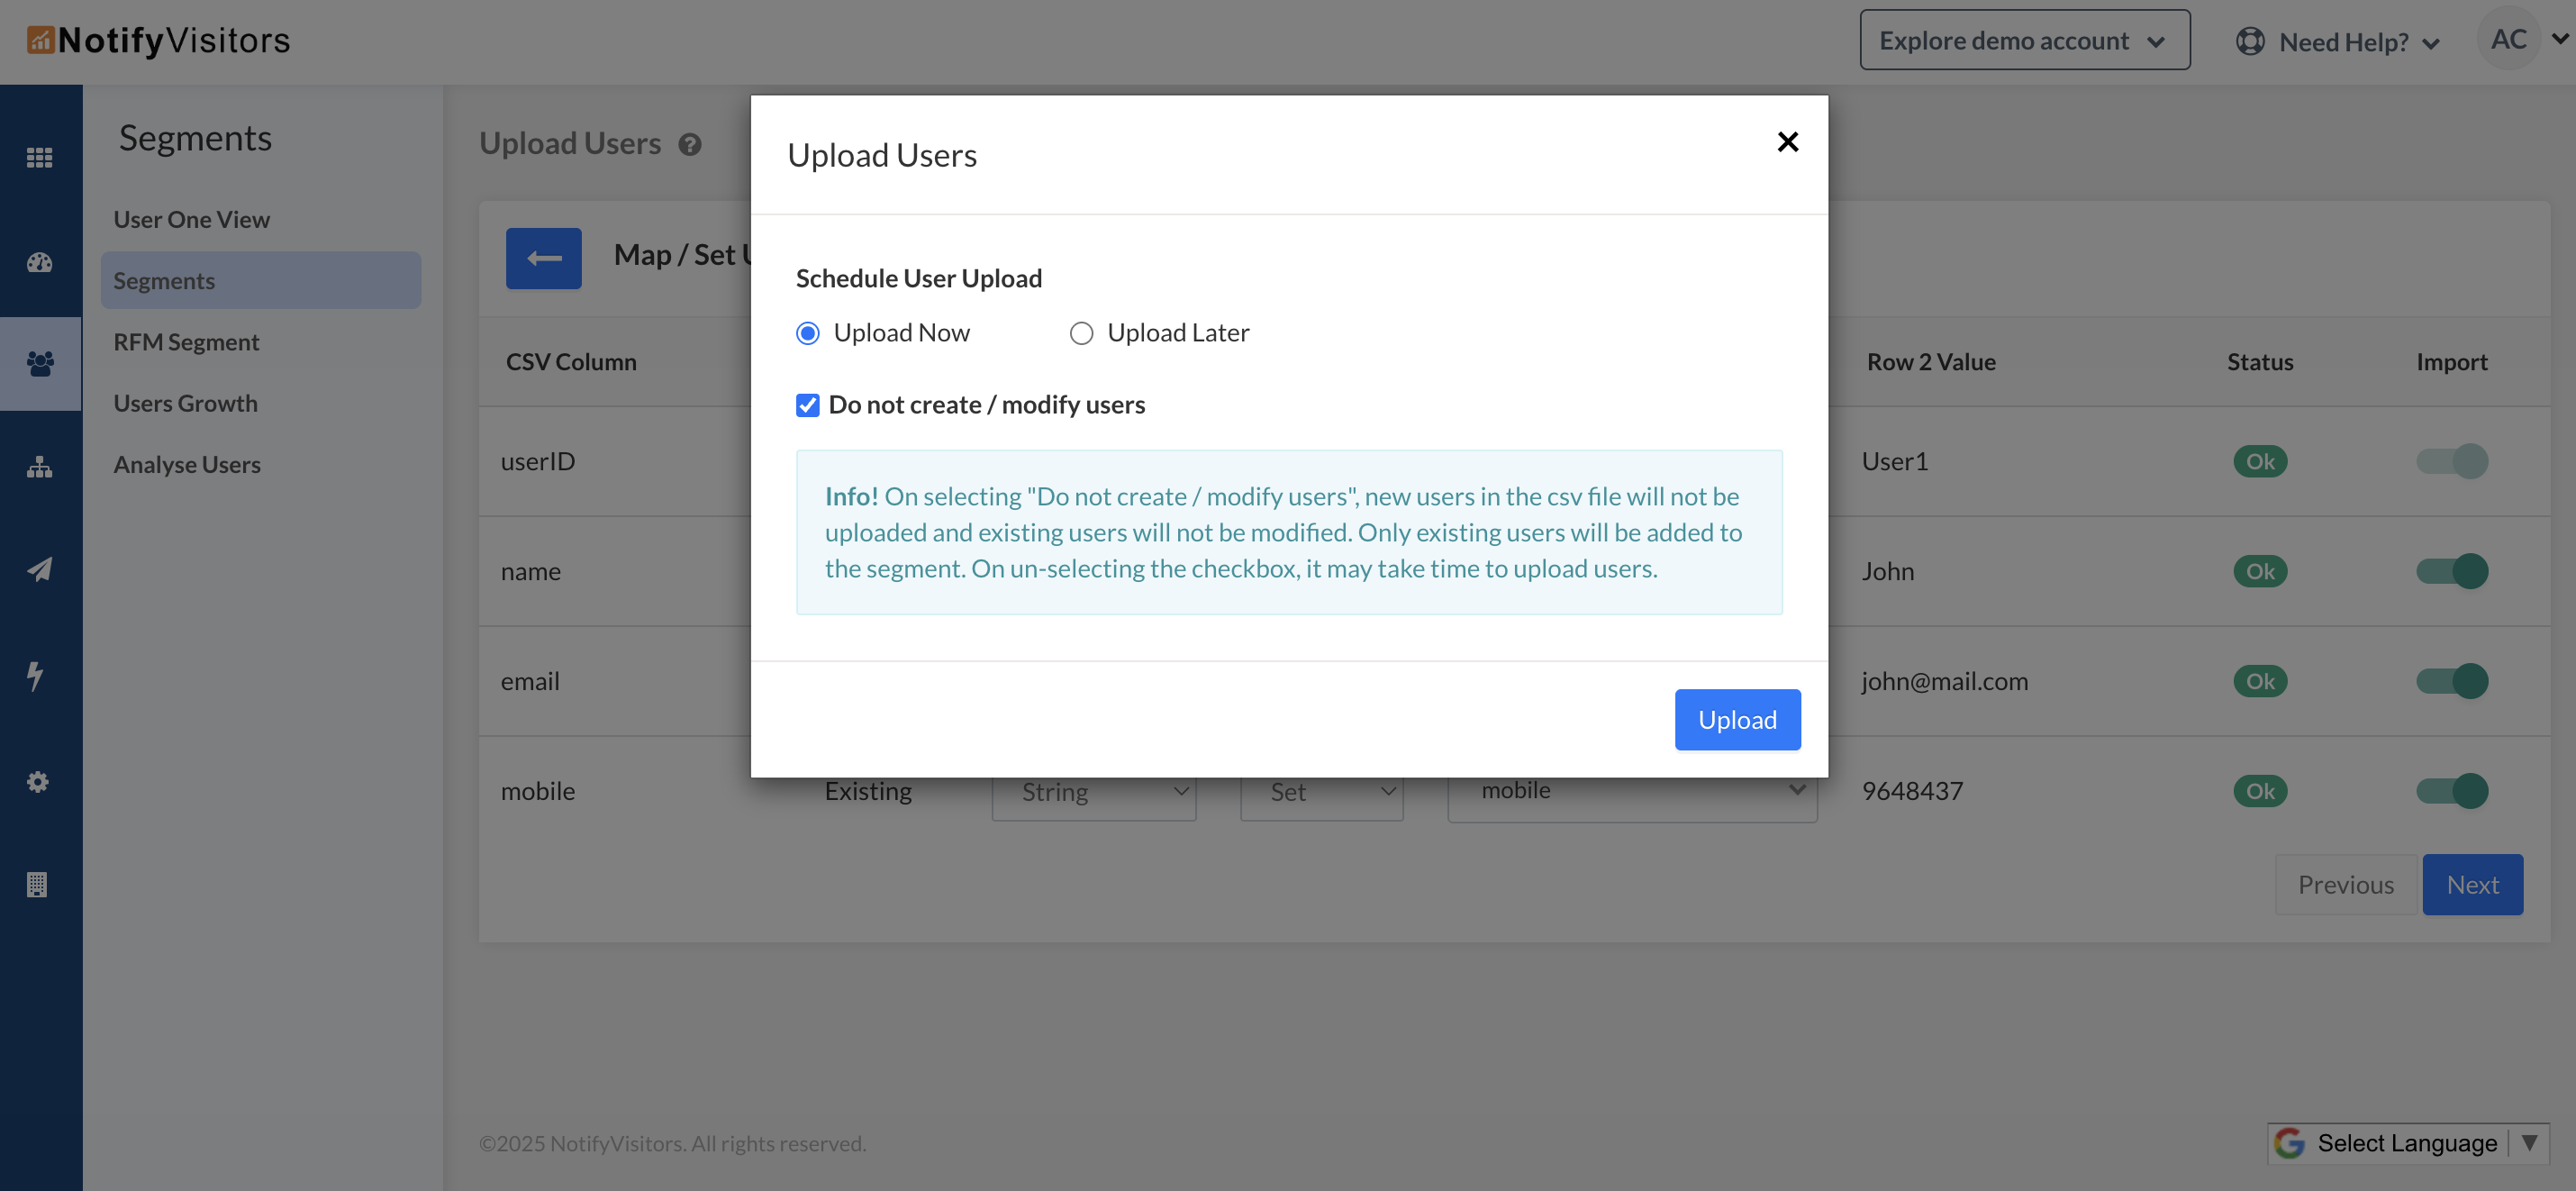The image size is (2576, 1191).
Task: Click the hierarchy sitemap sidebar icon
Action: (x=39, y=467)
